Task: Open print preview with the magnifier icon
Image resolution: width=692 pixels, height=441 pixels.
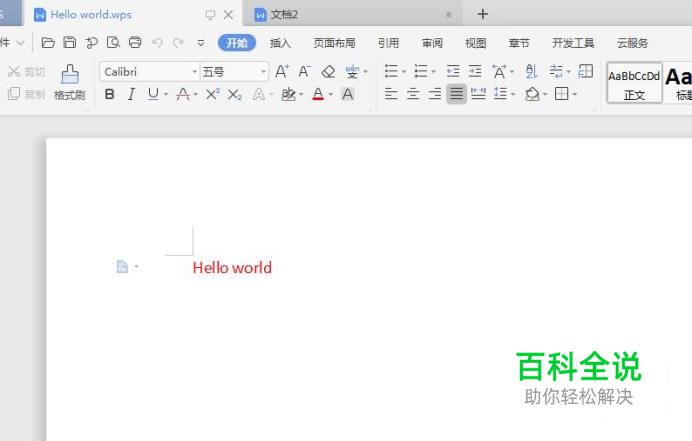Action: [113, 42]
